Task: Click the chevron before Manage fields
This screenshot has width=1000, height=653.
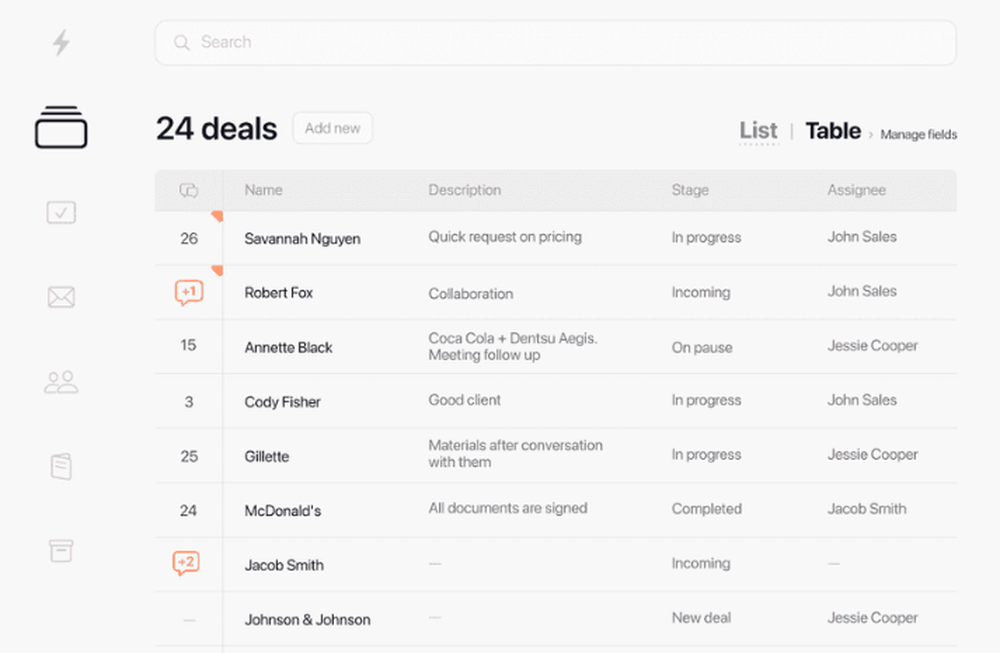Action: click(x=871, y=135)
